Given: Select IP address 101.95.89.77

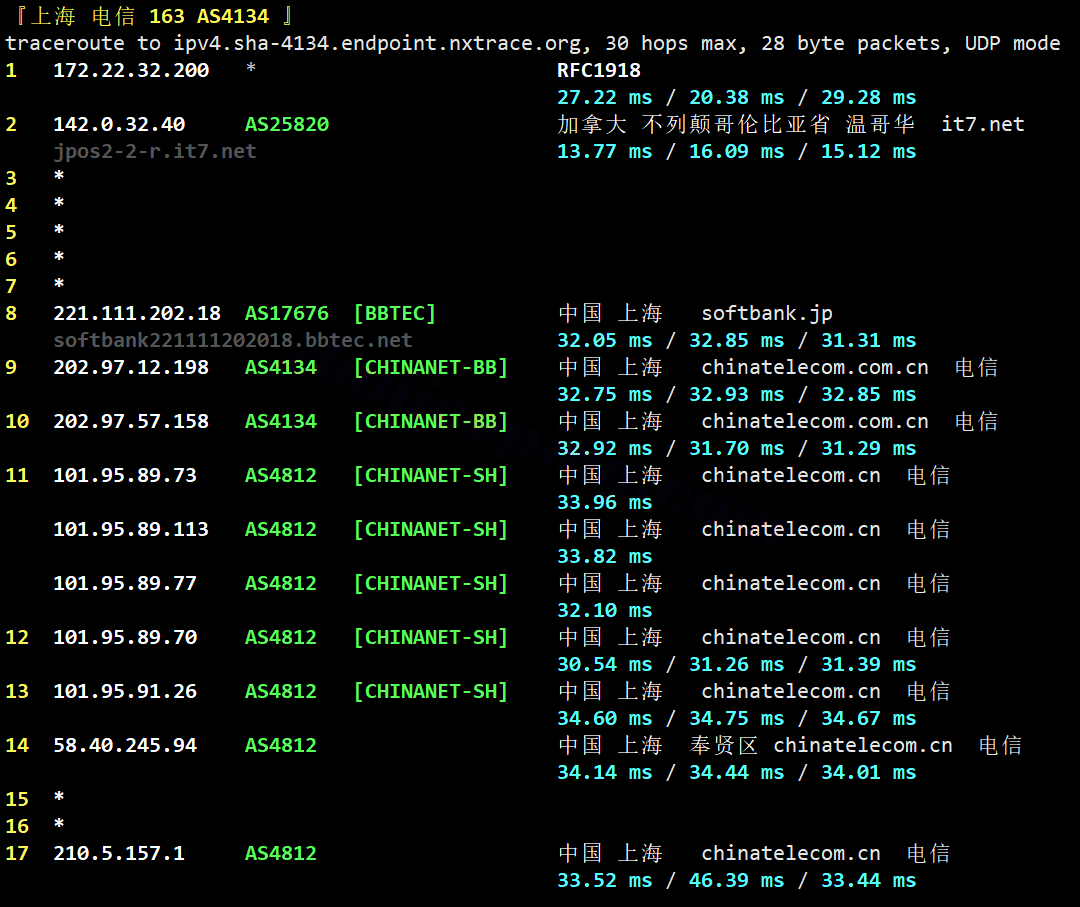Looking at the screenshot, I should click(125, 583).
